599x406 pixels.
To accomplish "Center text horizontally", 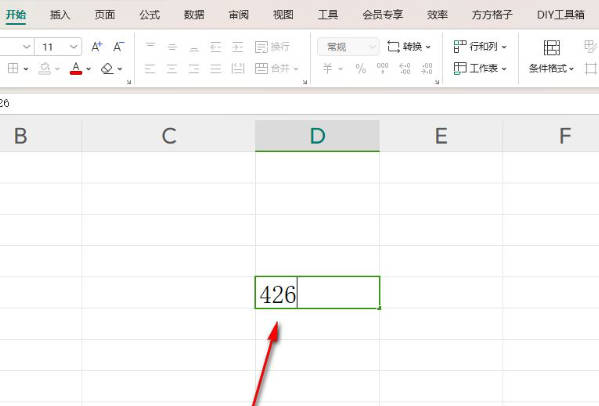I will tap(172, 69).
